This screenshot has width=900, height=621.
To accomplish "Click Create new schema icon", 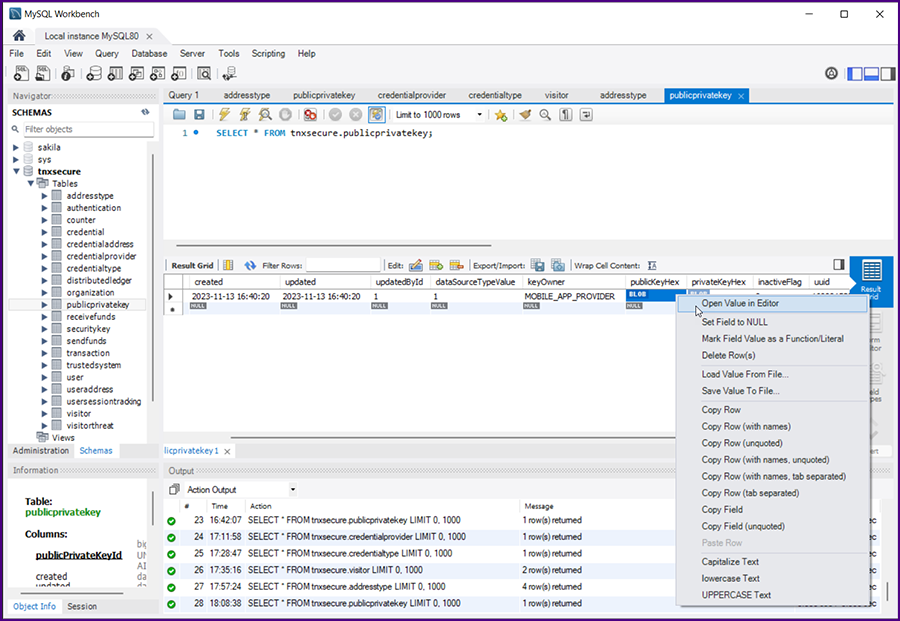I will [94, 73].
